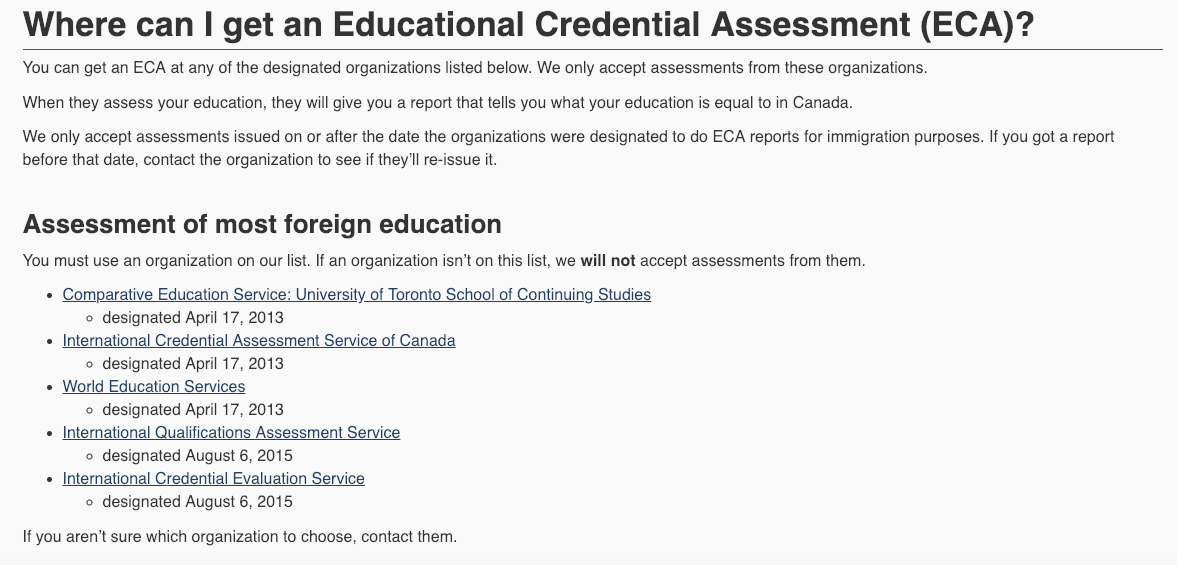This screenshot has width=1177, height=565.
Task: Click the 'When they assess your education' paragraph
Action: (437, 103)
